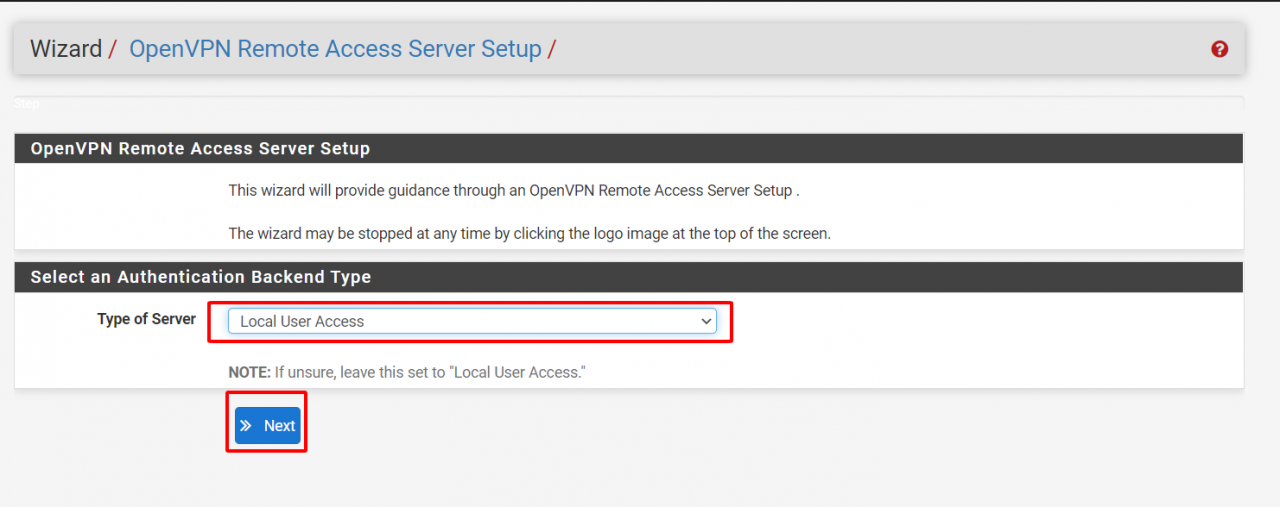The image size is (1280, 507).
Task: Click the trailing red slash ending the breadcrumb
Action: click(552, 49)
